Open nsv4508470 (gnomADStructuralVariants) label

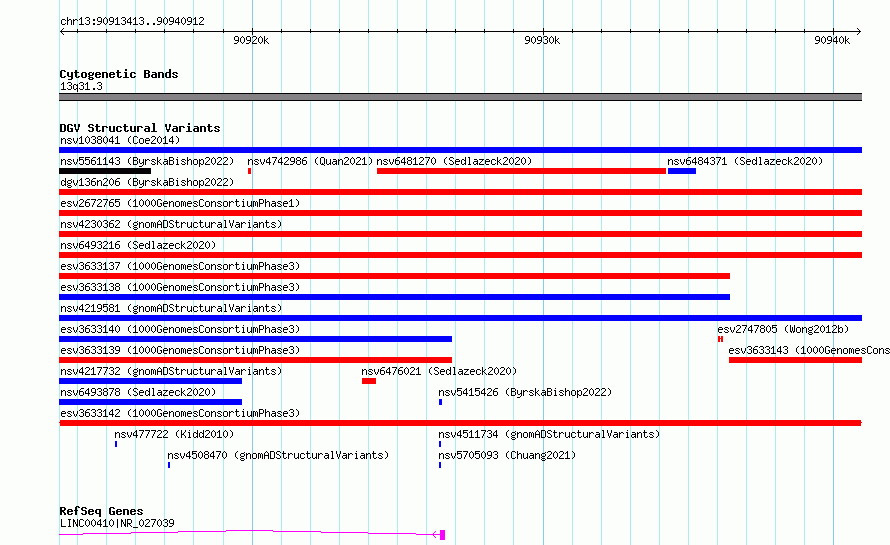[x=278, y=455]
